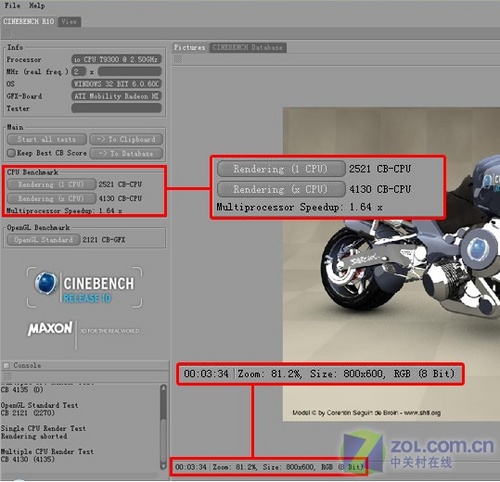Image resolution: width=500 pixels, height=482 pixels.
Task: Click the Tester input field
Action: pos(117,108)
